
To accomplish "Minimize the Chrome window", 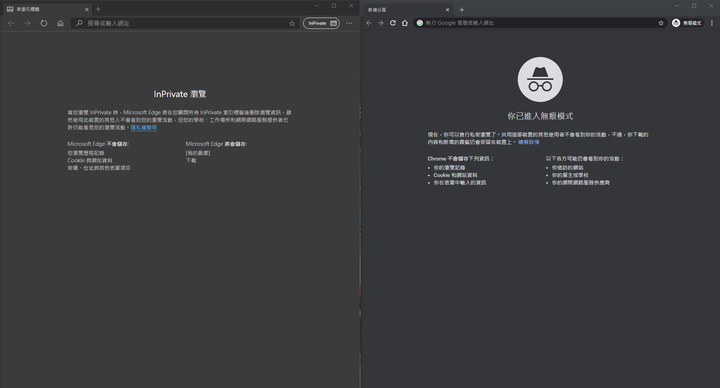I will tap(676, 6).
